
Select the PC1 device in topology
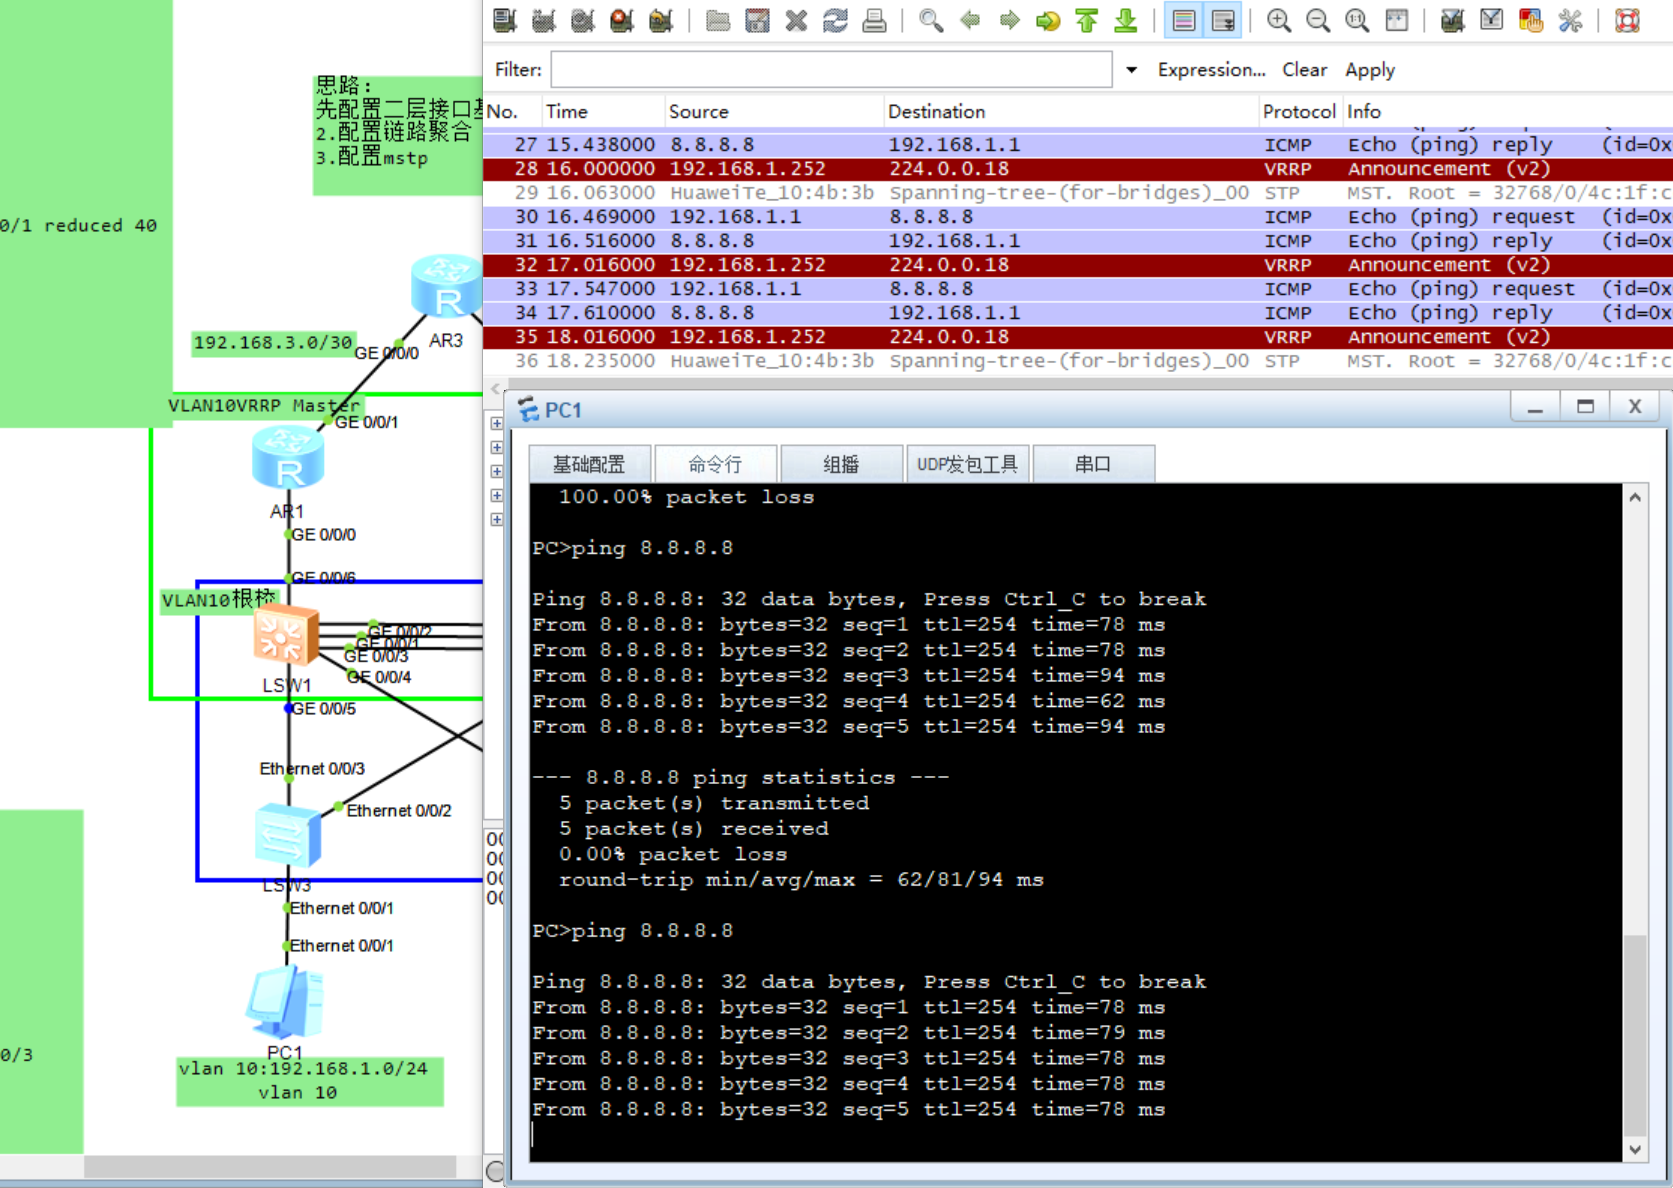[x=285, y=1003]
